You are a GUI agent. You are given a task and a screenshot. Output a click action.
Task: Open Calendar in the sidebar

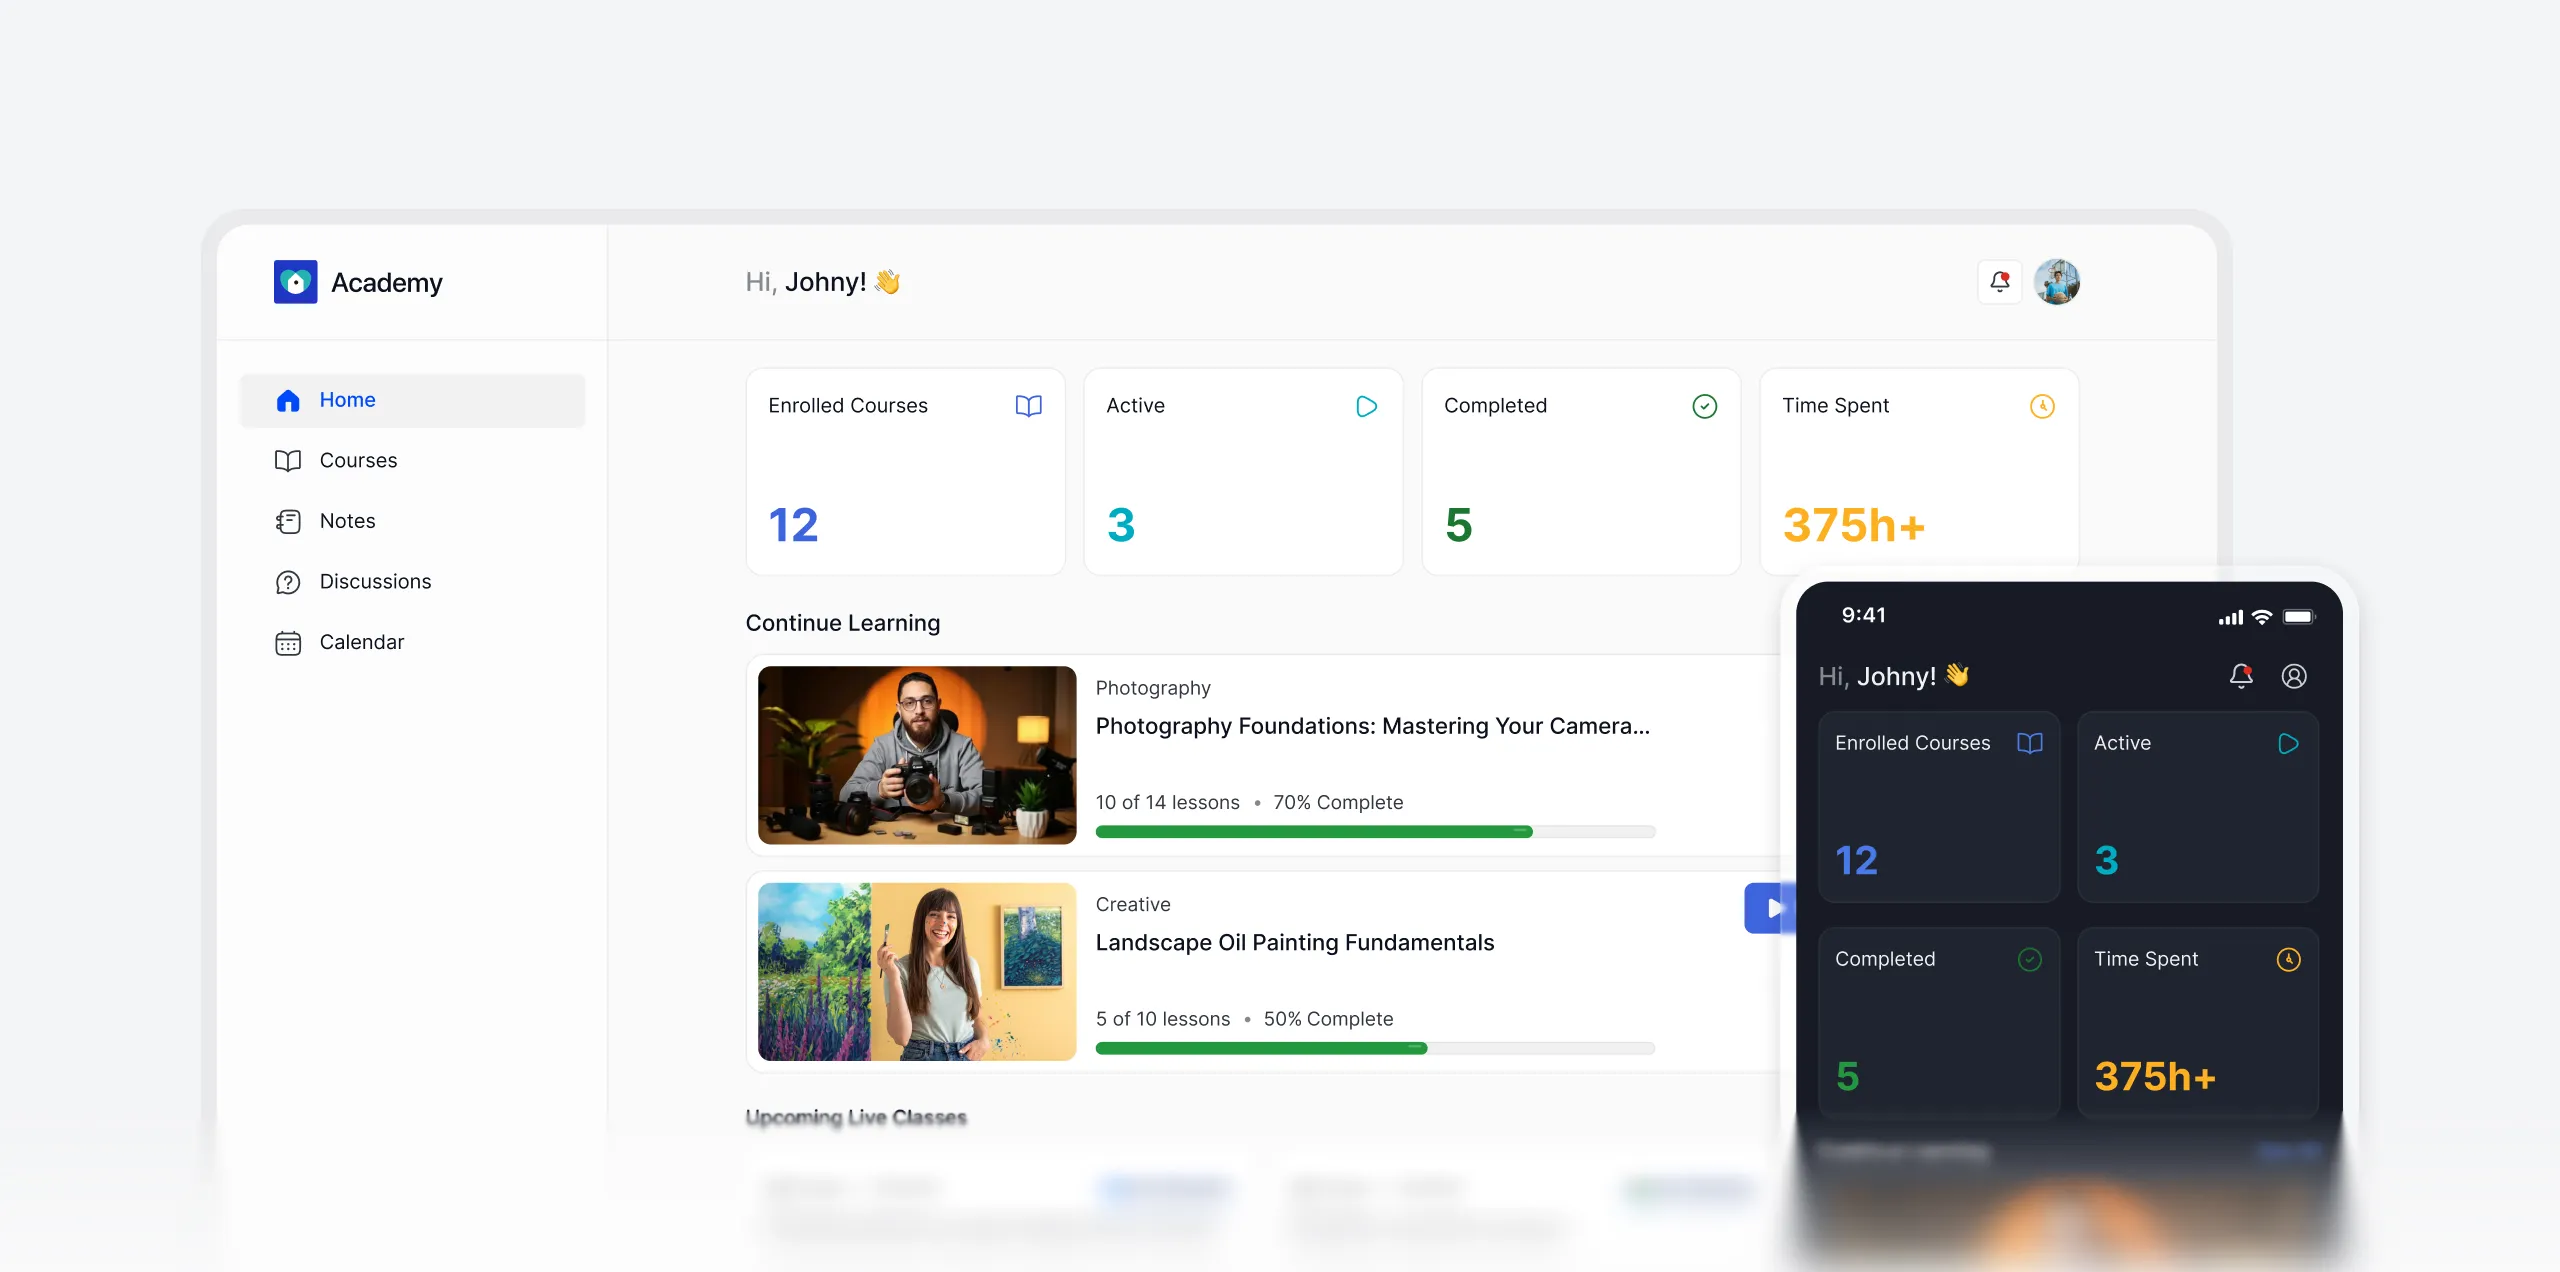tap(413, 642)
